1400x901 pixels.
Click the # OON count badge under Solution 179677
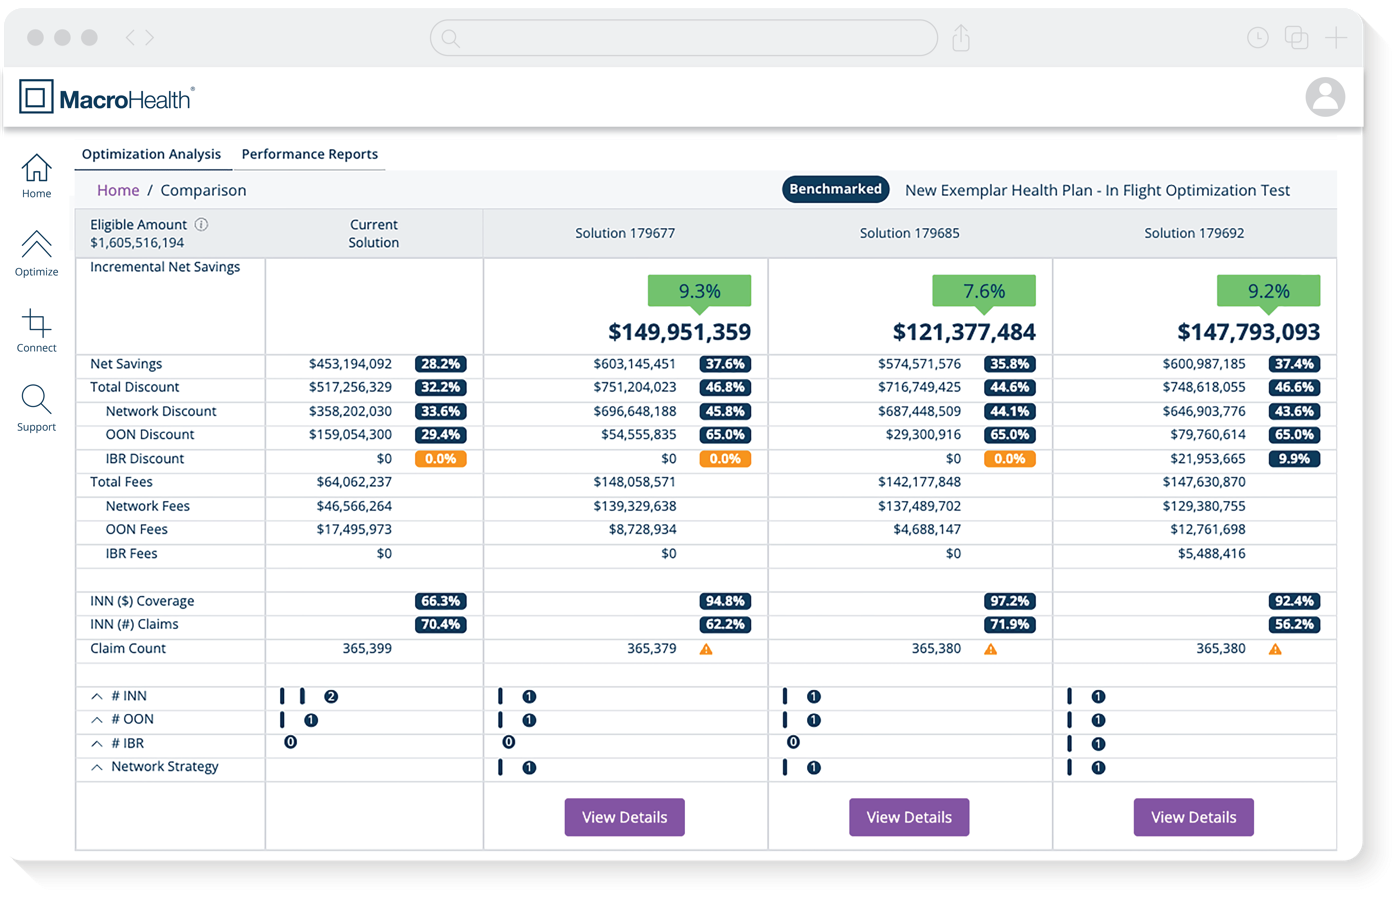pos(529,720)
